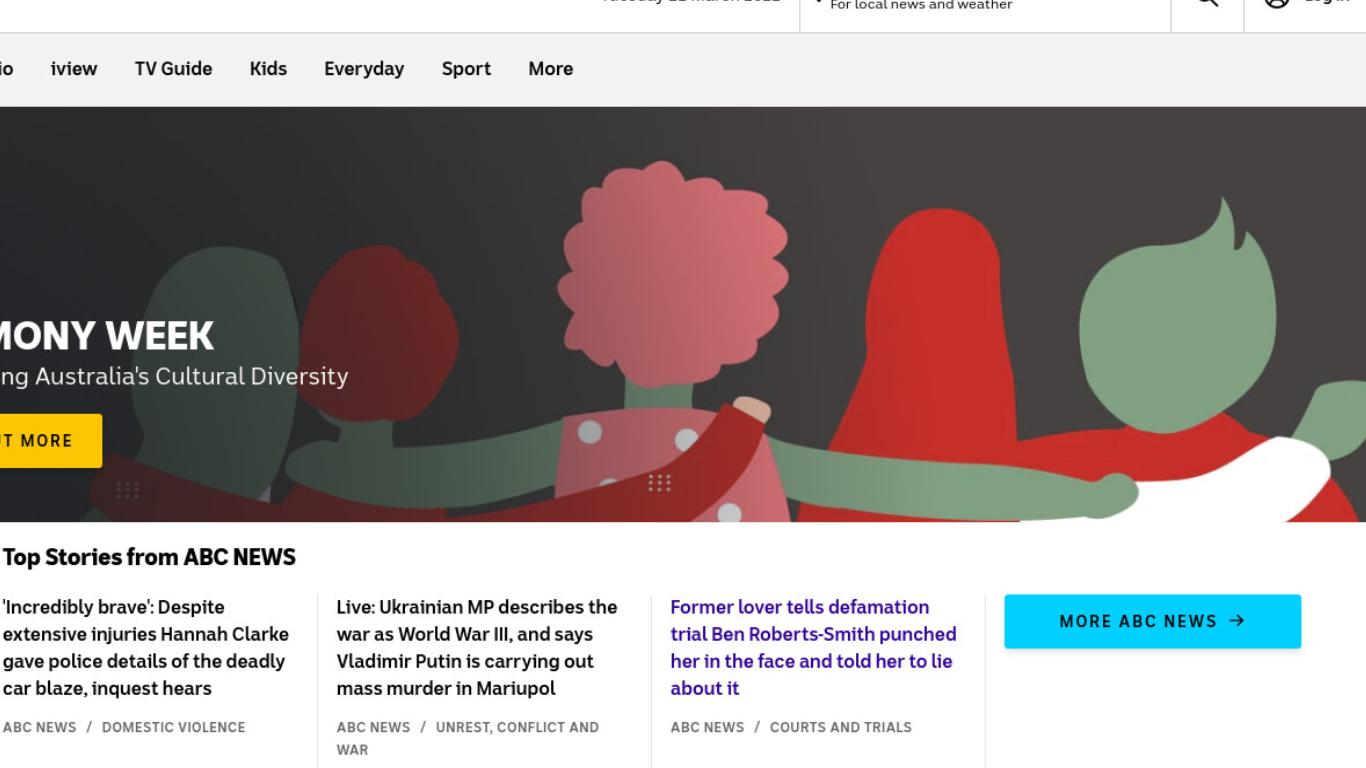Open the UNREST, CONFLICT AND WAR topic tag

click(x=468, y=738)
